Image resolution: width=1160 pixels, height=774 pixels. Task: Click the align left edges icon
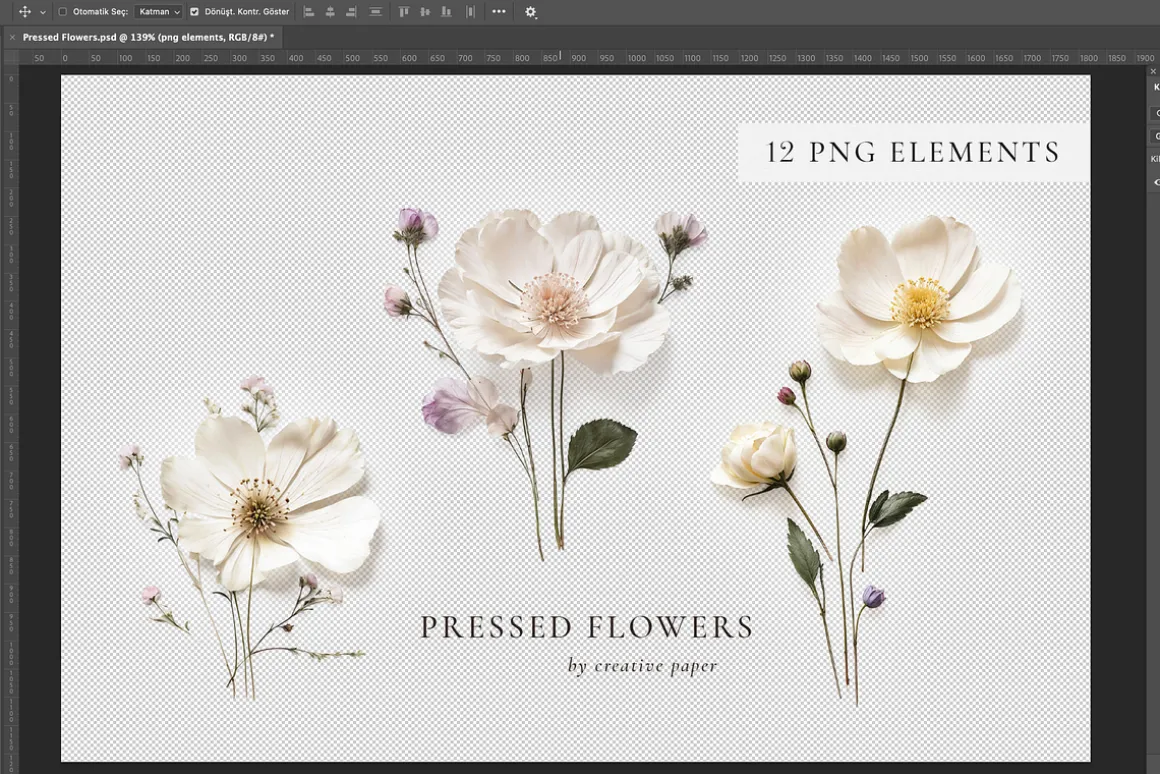[309, 12]
